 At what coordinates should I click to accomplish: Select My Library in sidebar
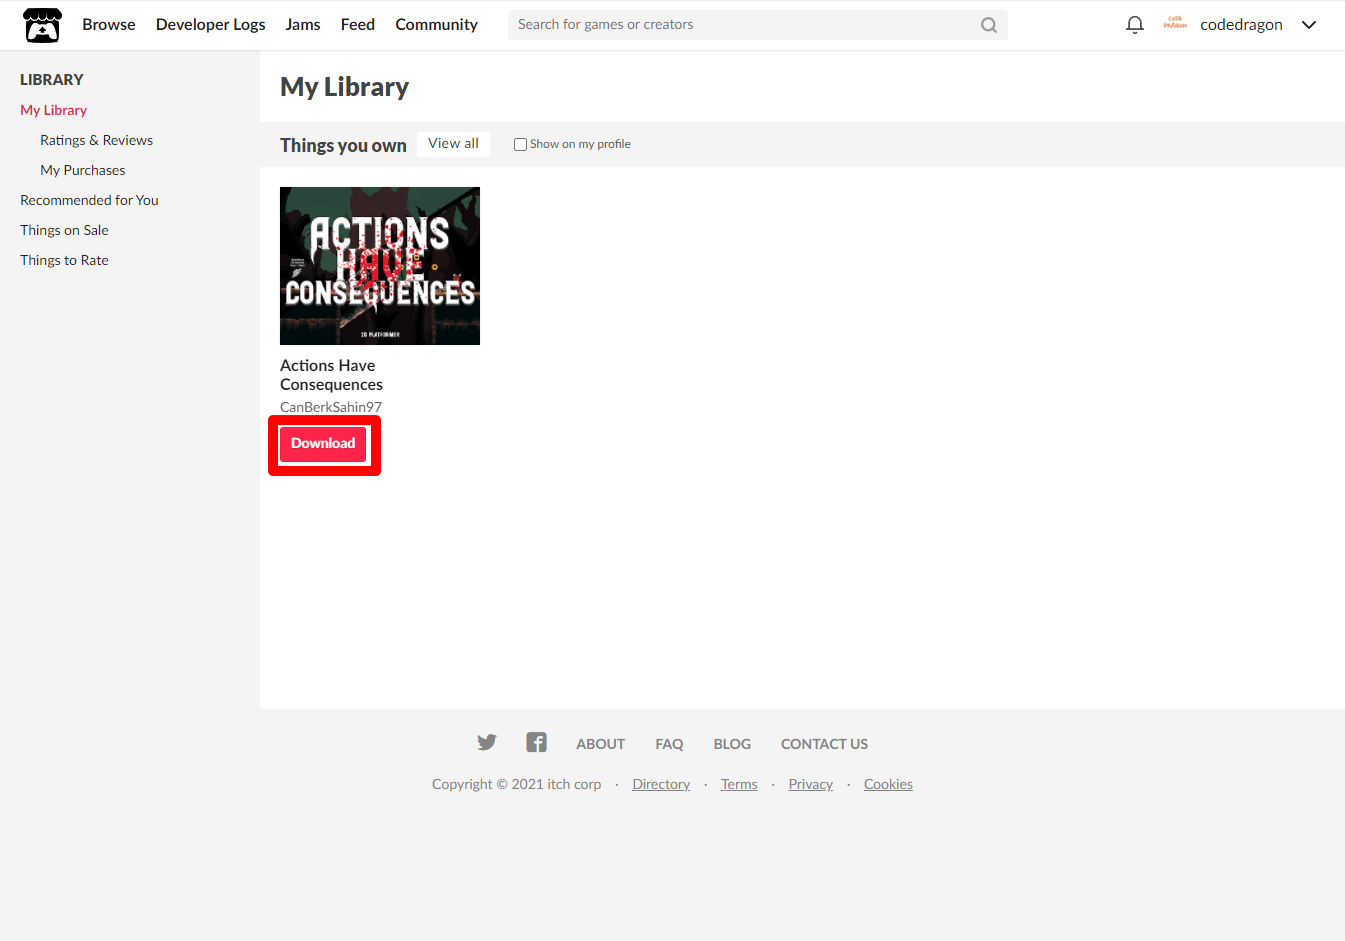click(x=54, y=110)
